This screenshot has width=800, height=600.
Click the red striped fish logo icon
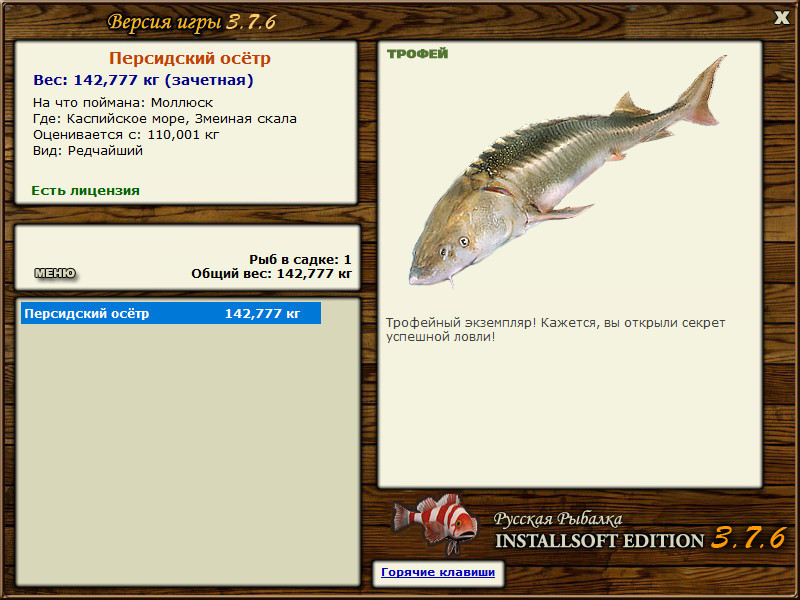click(435, 524)
